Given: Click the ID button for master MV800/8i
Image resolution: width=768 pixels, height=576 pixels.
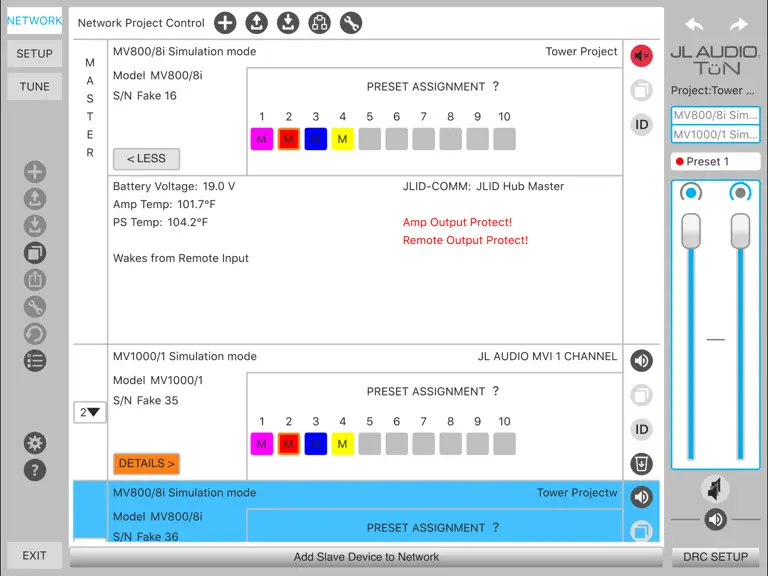Looking at the screenshot, I should 641,124.
